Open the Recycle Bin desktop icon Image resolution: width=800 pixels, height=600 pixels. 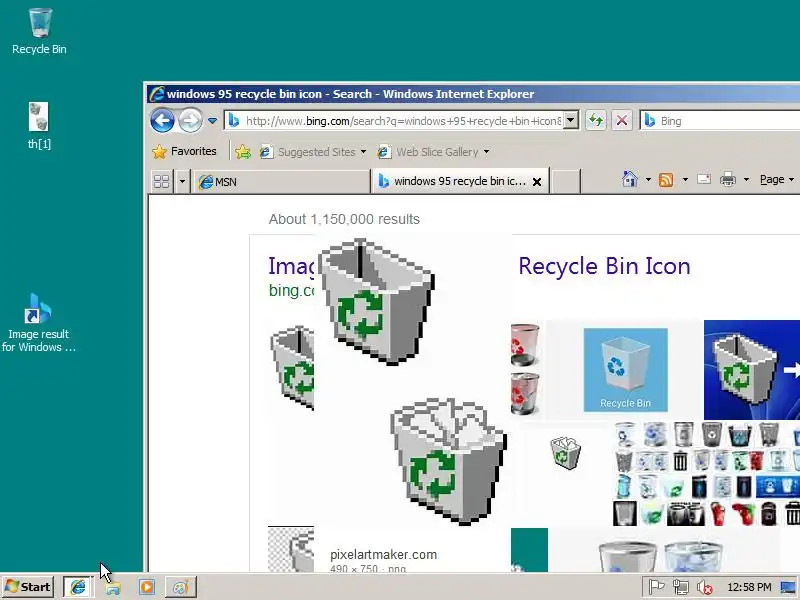(39, 31)
